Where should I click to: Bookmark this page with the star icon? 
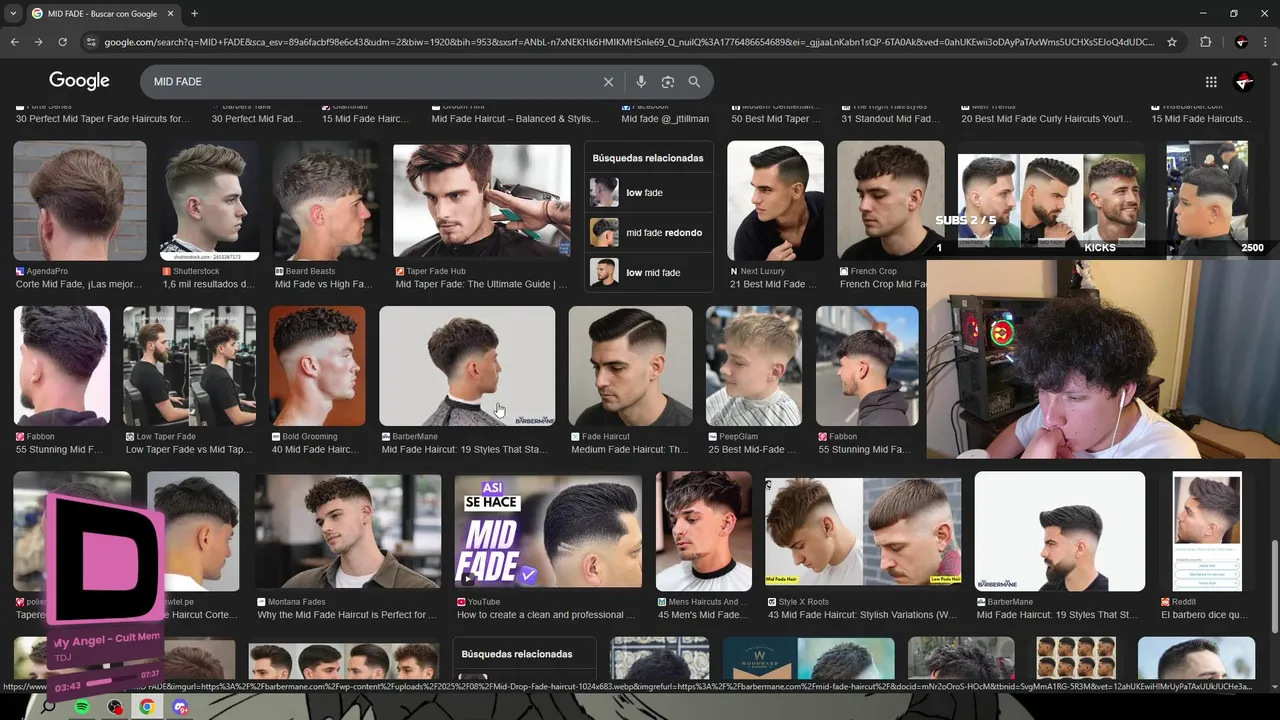coord(1172,42)
